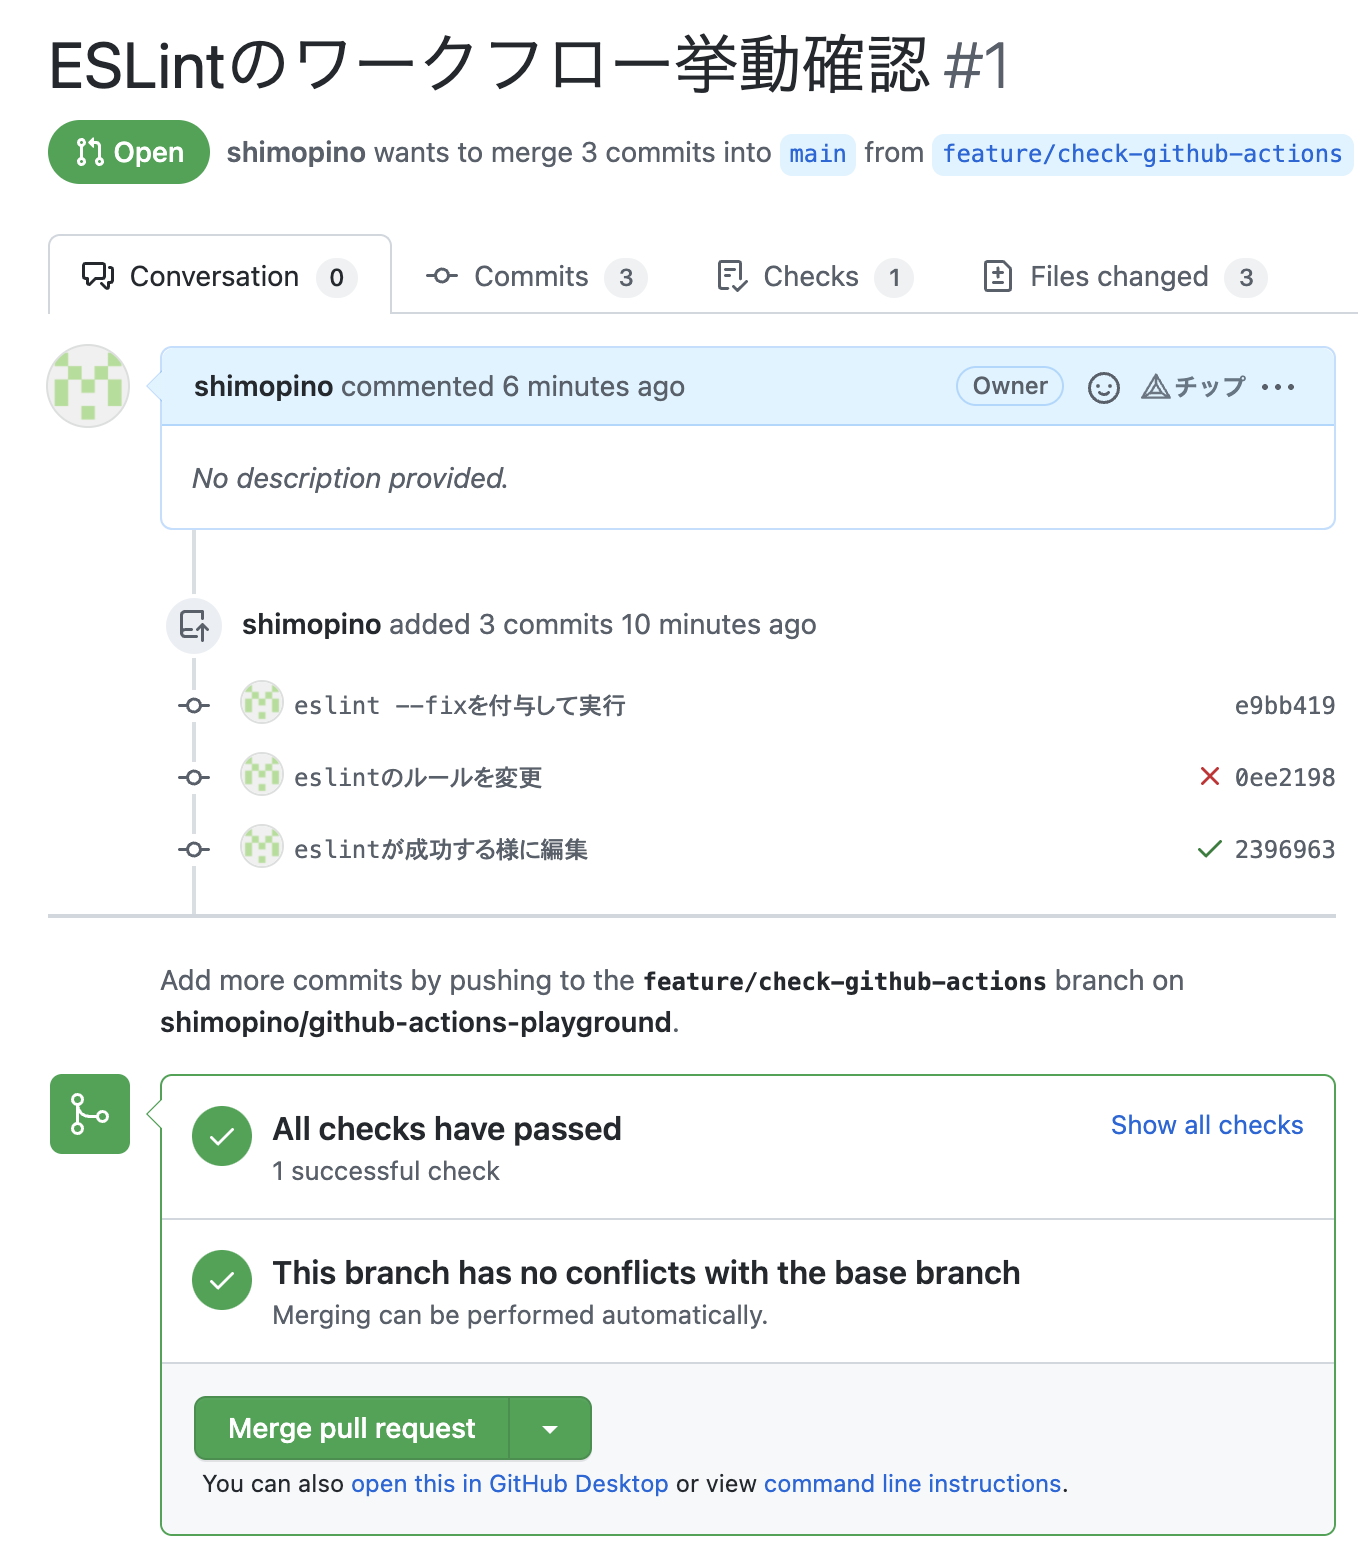Click avatar next to 'eslint --fixを付与して実行' commit

[262, 702]
